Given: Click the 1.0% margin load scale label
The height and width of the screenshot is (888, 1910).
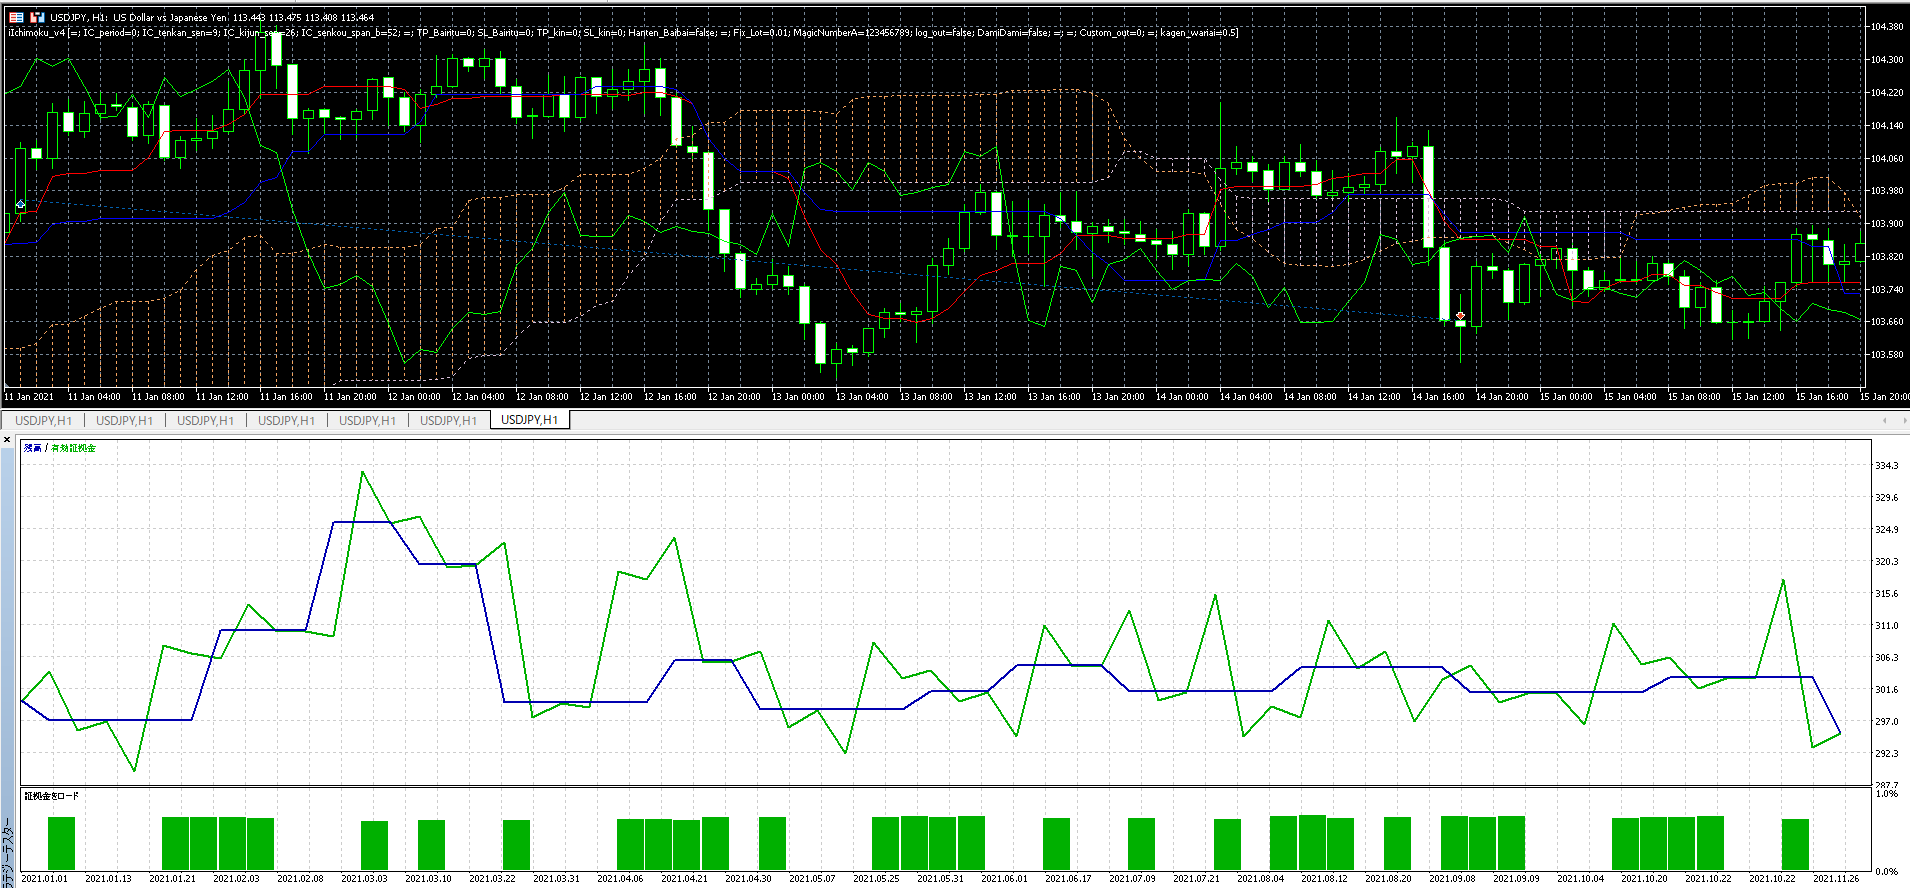Looking at the screenshot, I should 1886,794.
